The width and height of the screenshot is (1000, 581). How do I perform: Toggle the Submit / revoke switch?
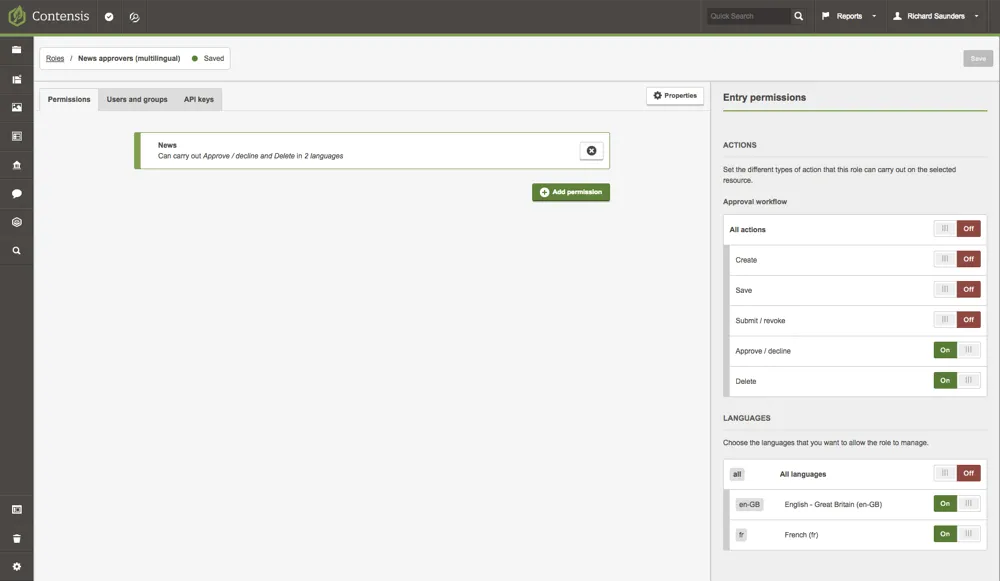coord(957,320)
